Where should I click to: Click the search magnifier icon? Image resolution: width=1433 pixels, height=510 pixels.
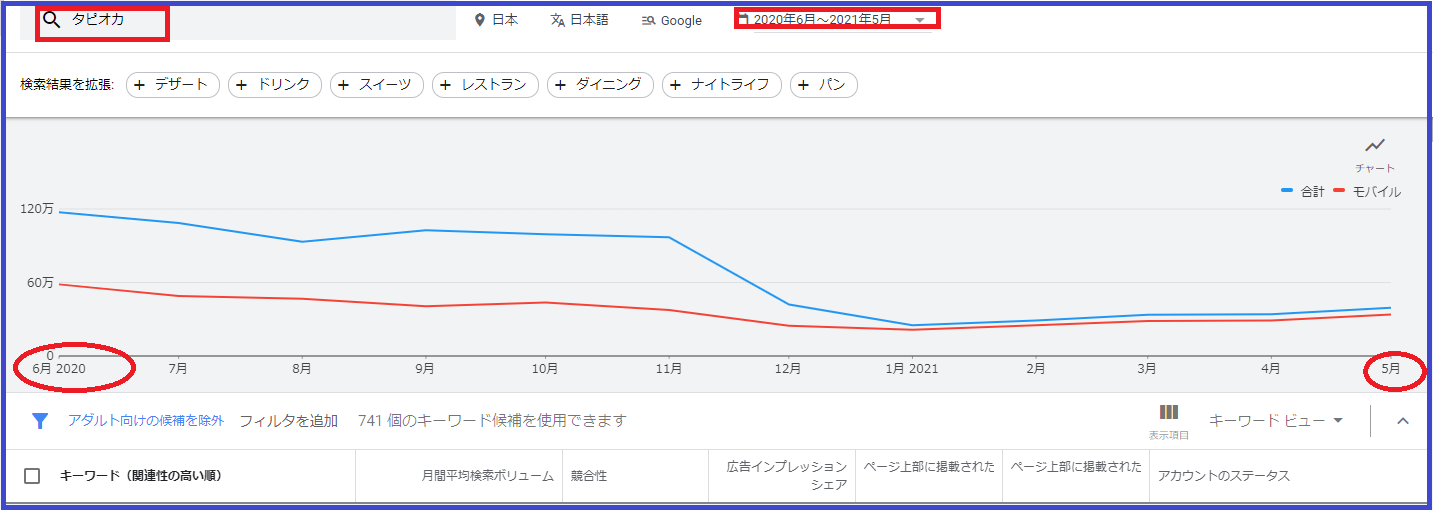tap(52, 19)
